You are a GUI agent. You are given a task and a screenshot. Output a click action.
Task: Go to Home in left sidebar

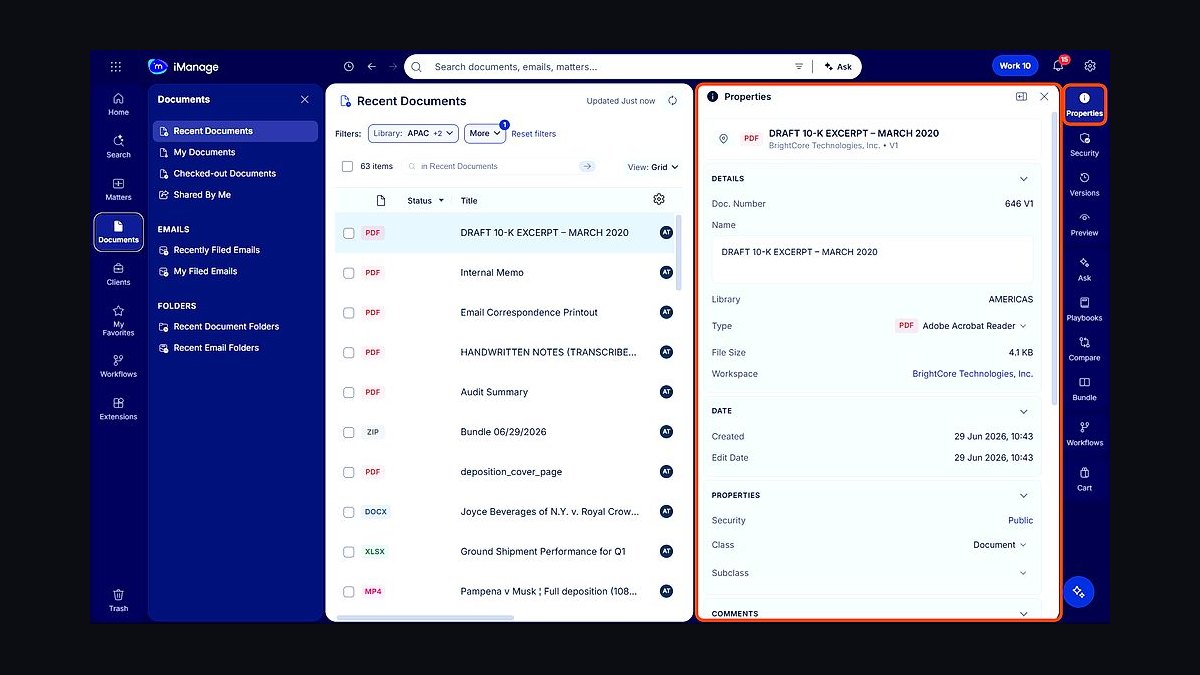[x=118, y=104]
